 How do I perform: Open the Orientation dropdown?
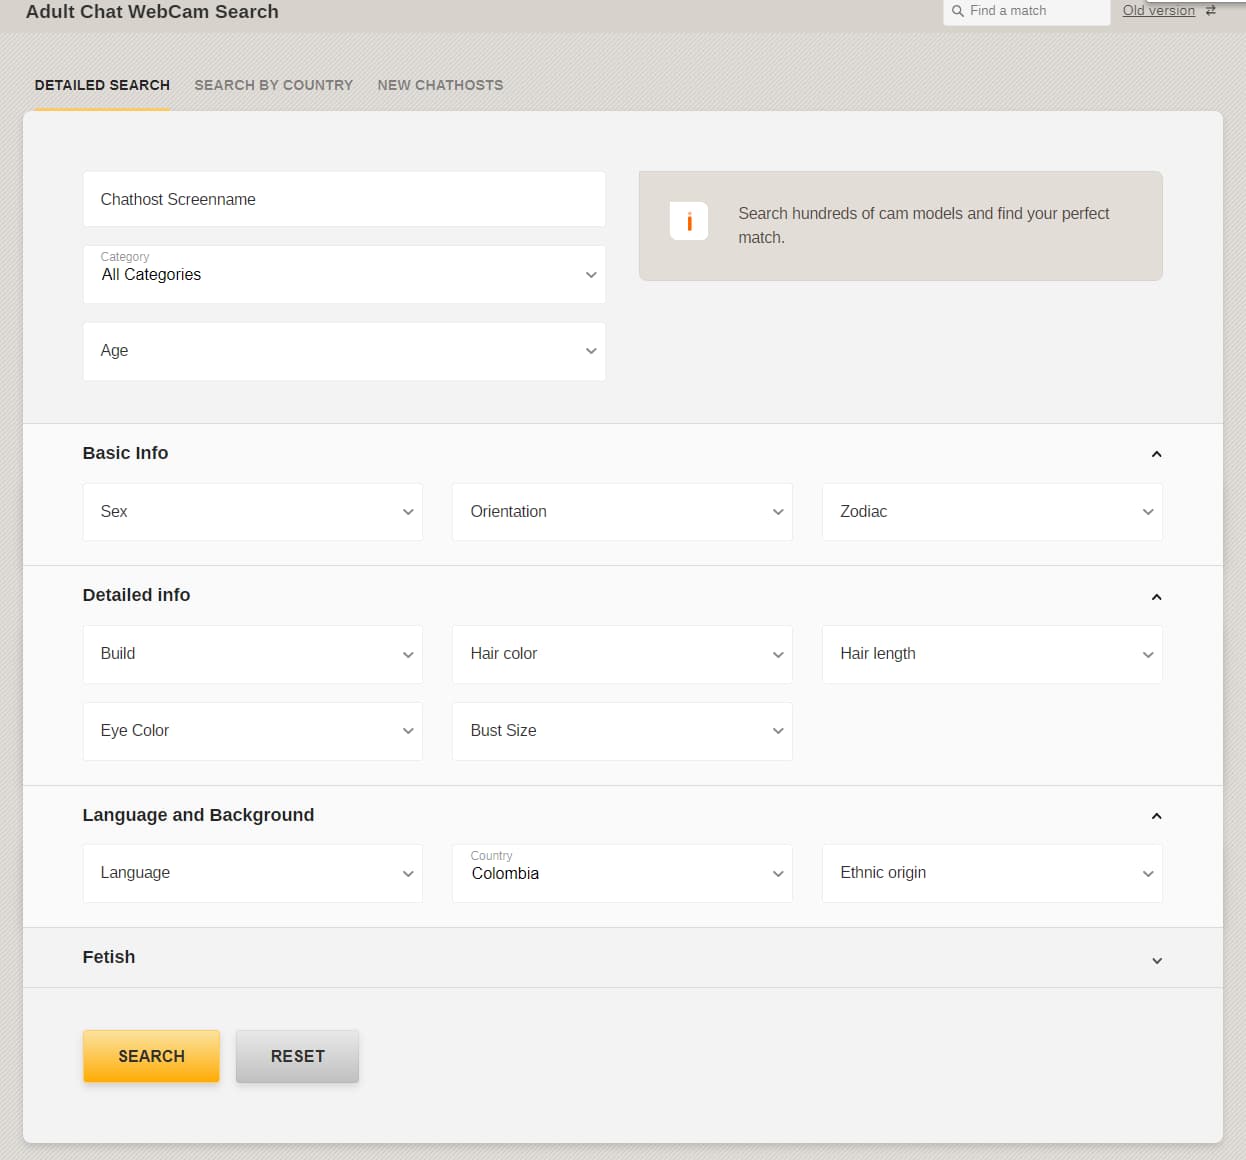pyautogui.click(x=622, y=512)
